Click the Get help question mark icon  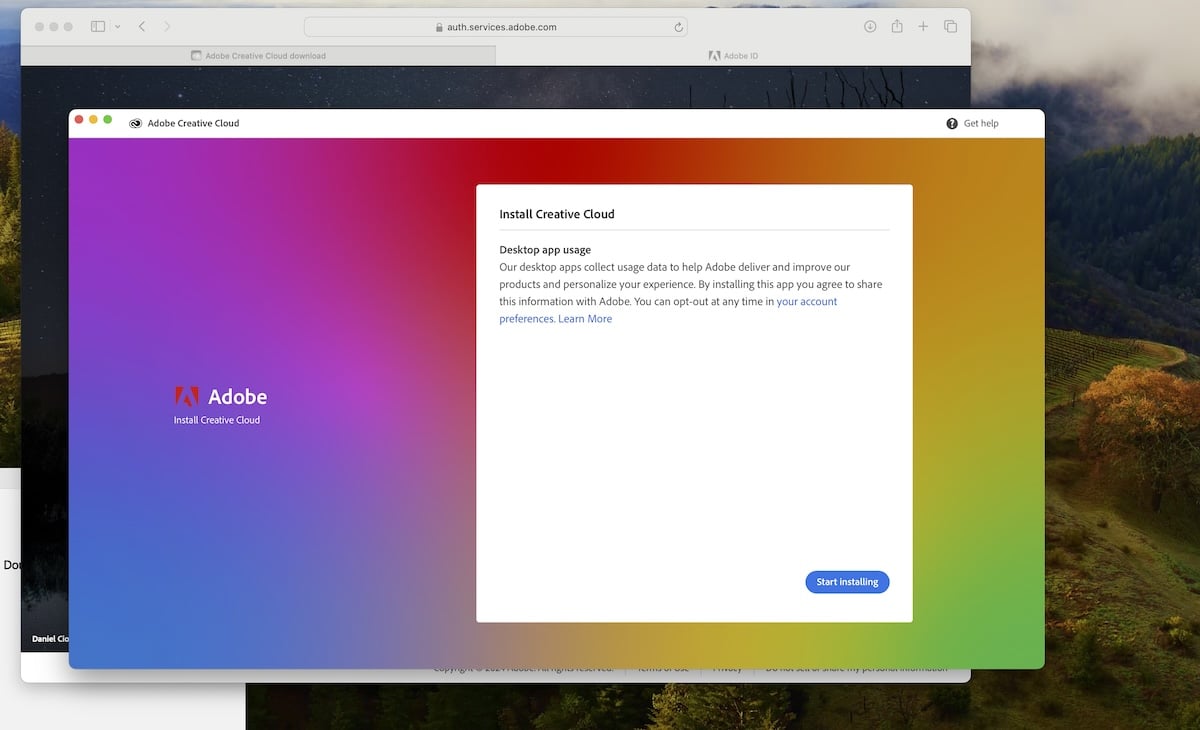point(951,123)
